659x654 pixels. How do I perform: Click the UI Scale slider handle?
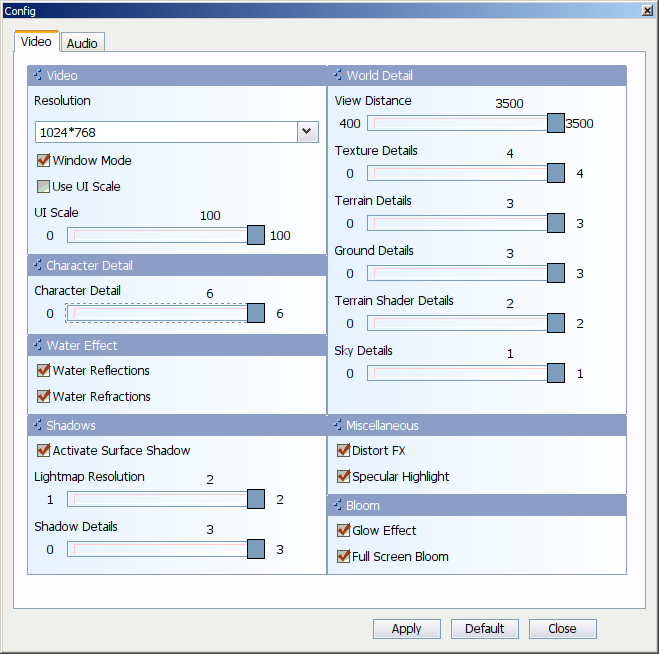point(256,235)
